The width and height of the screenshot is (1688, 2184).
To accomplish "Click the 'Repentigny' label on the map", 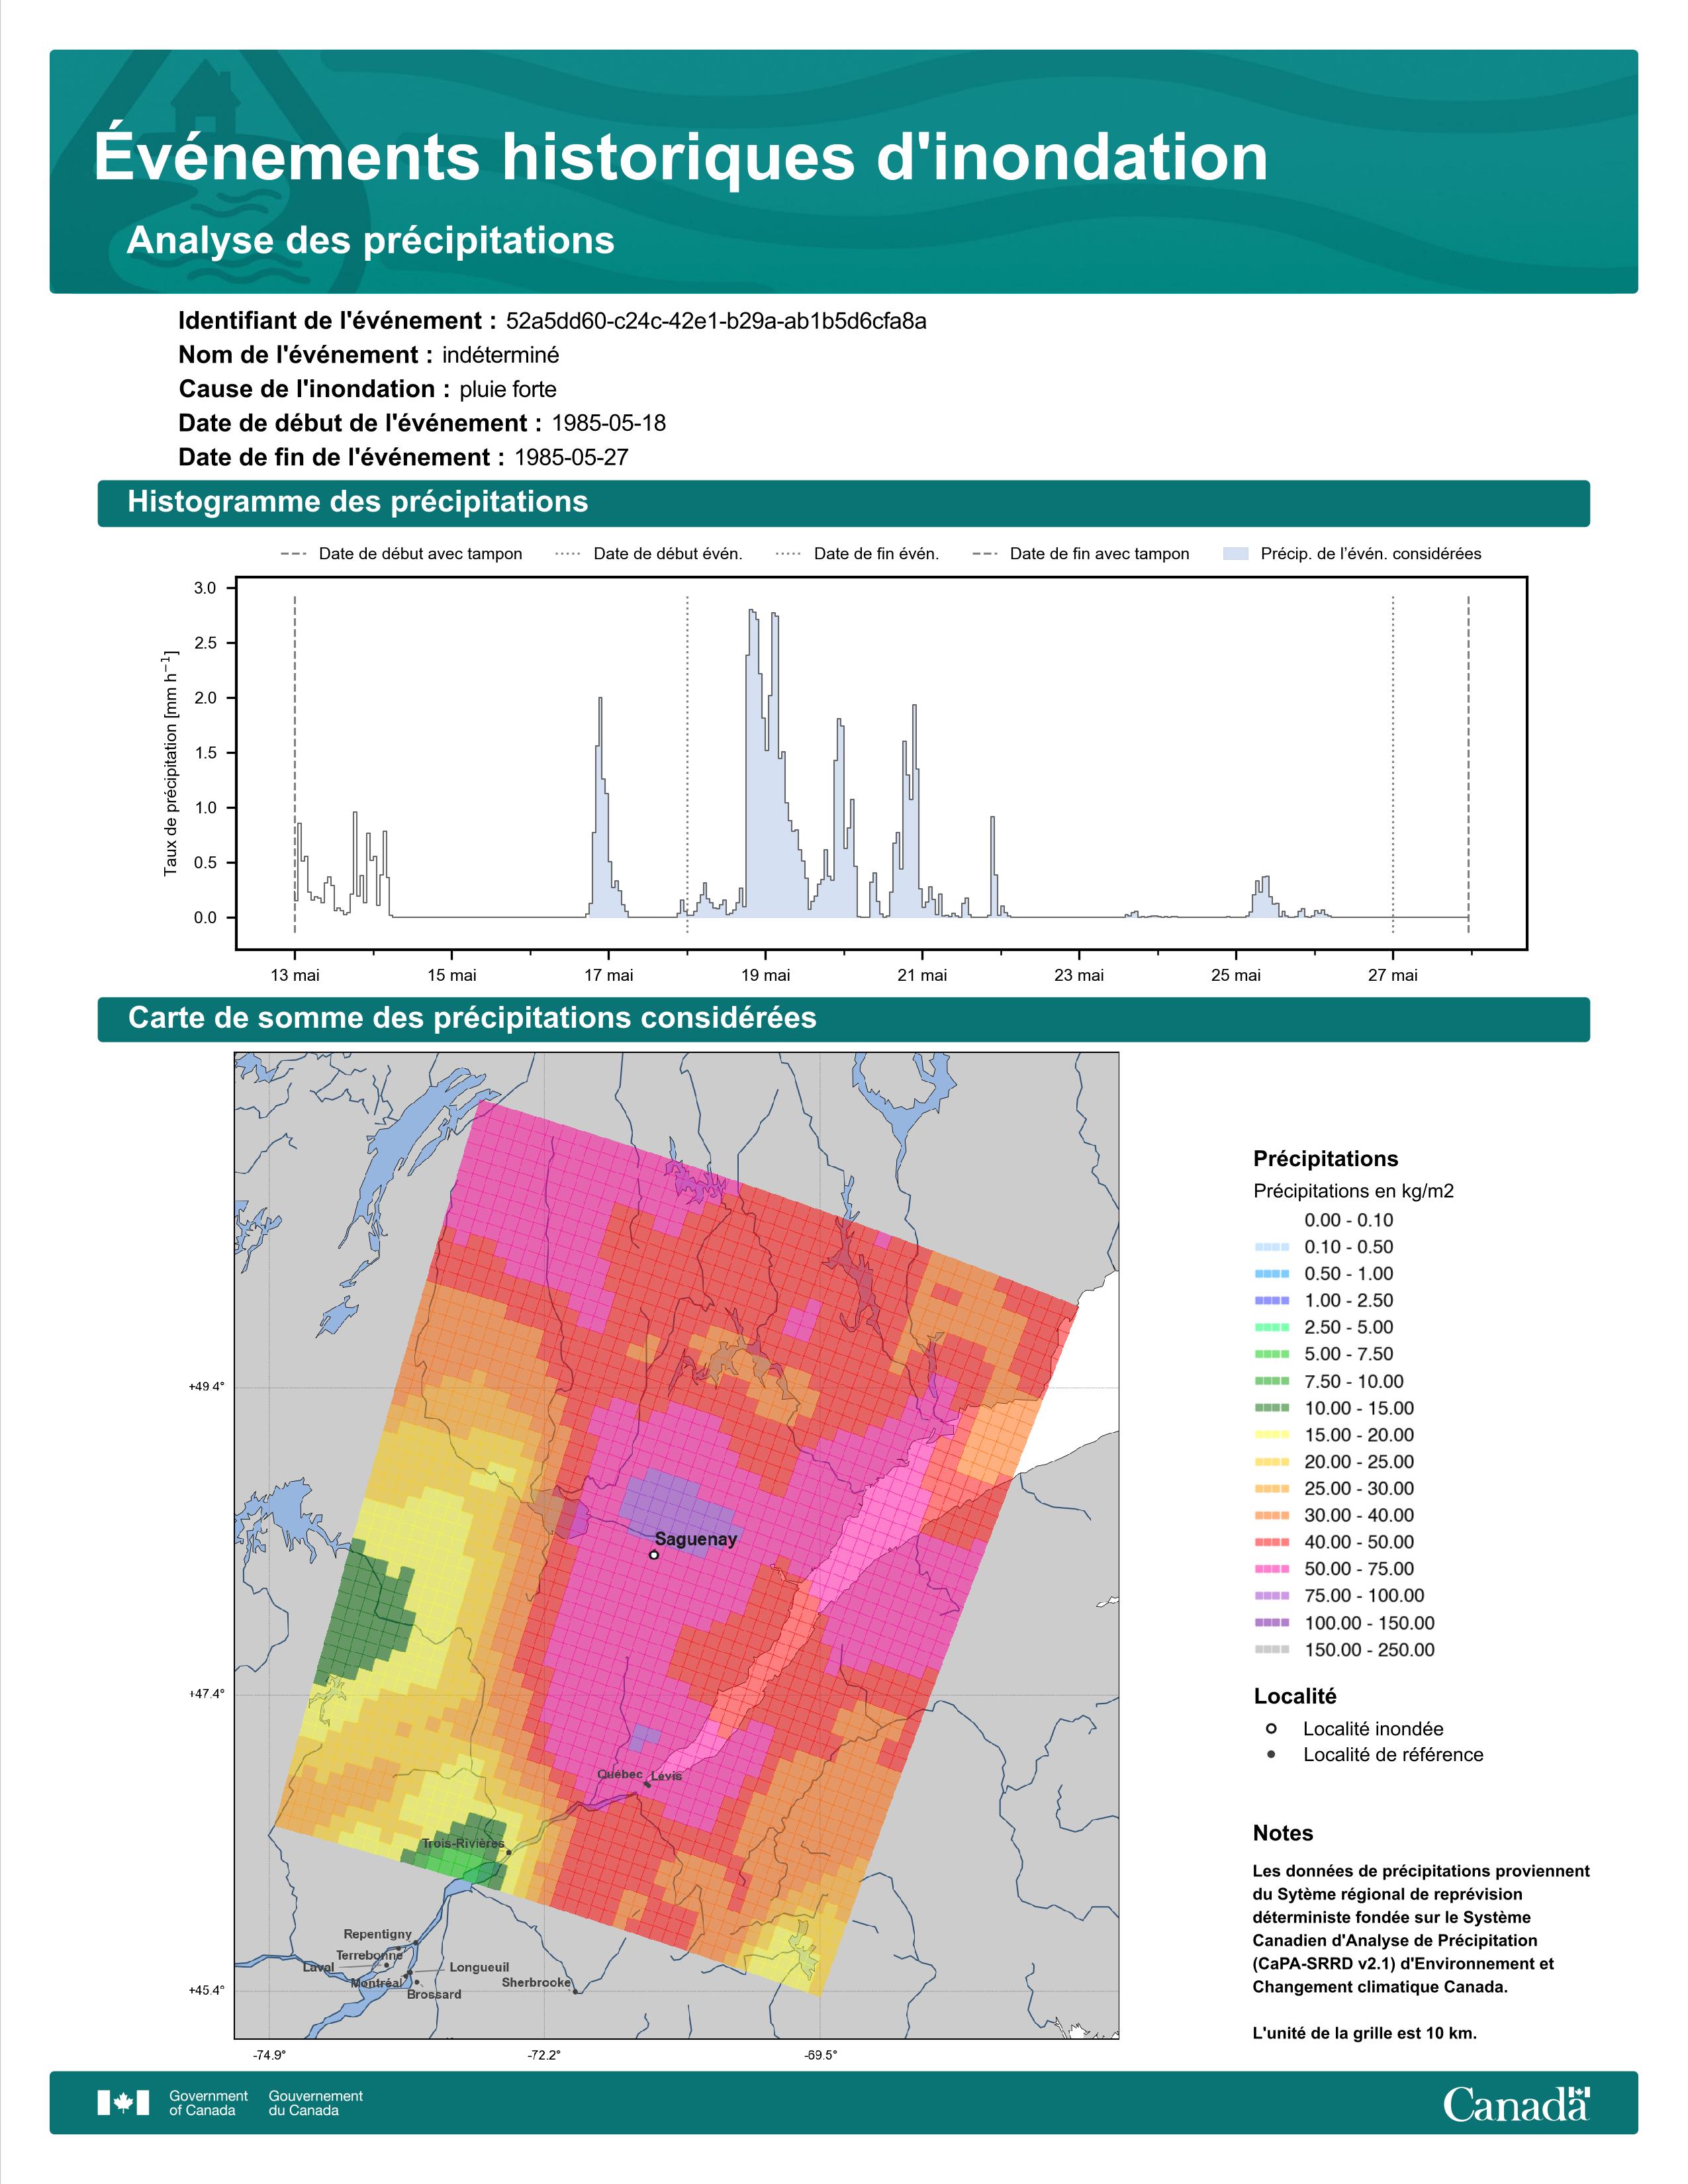I will [378, 1934].
